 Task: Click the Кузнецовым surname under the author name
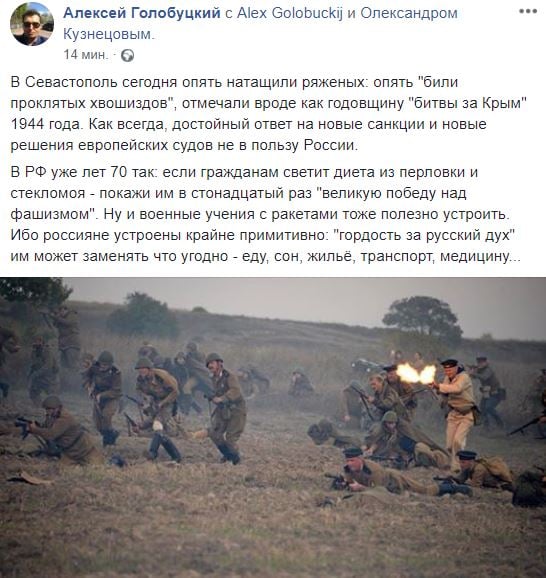click(109, 35)
